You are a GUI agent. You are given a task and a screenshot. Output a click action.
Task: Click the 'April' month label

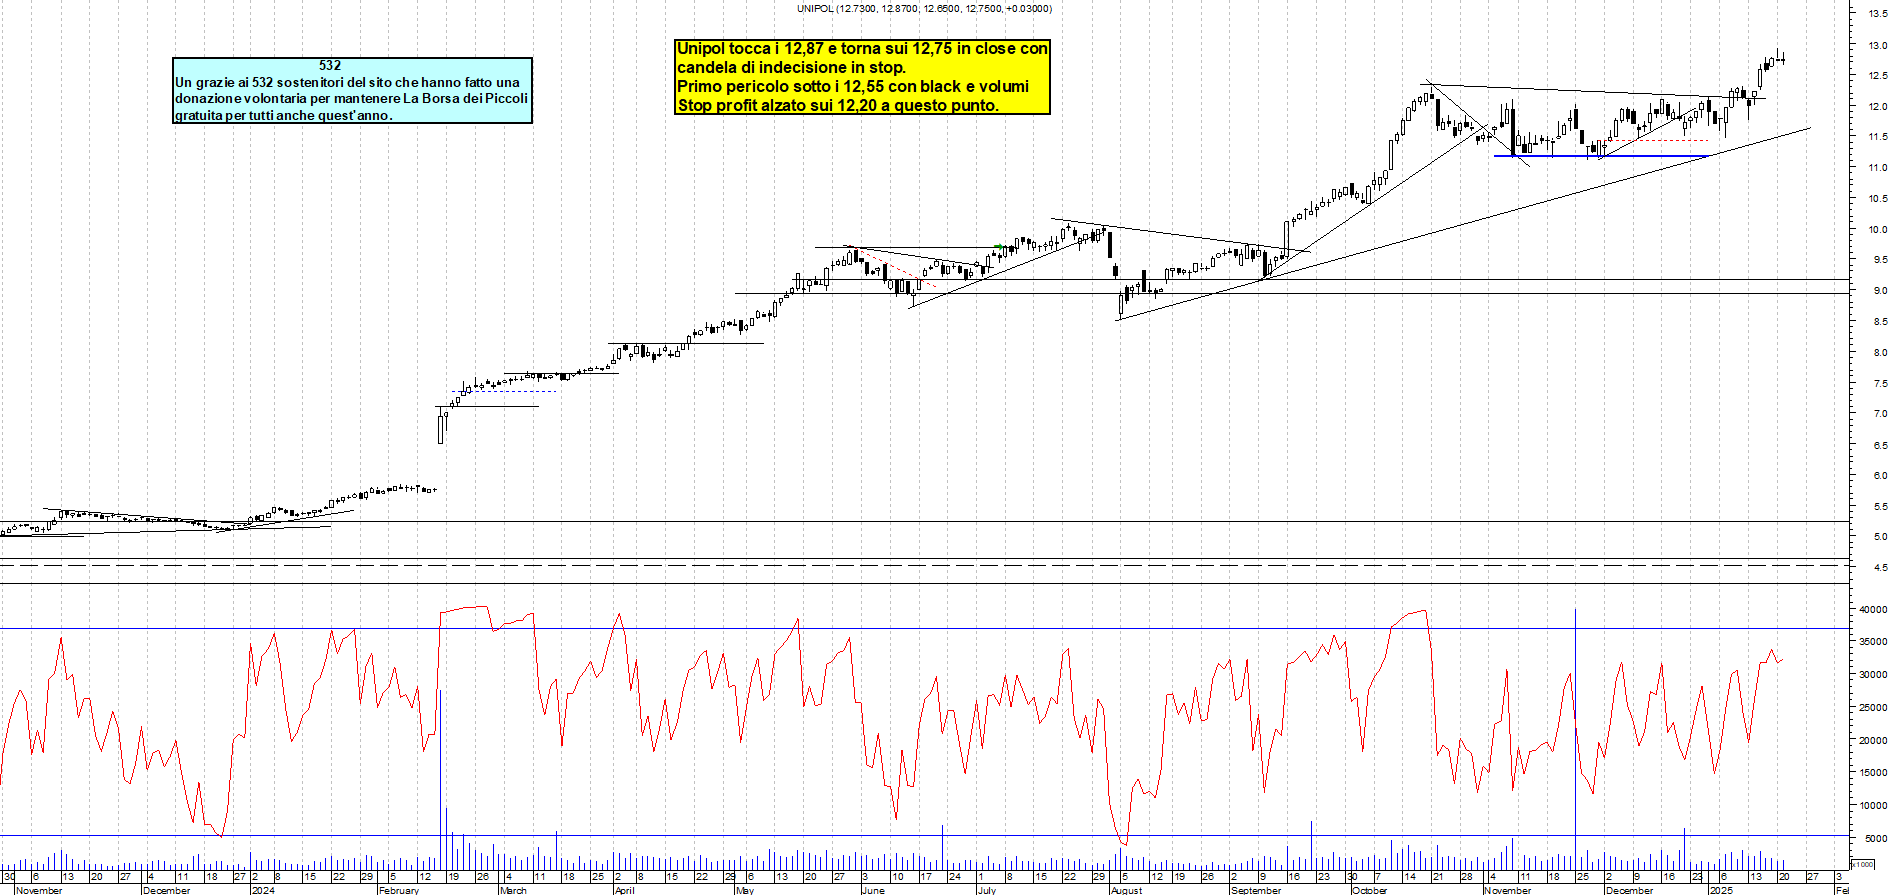(x=624, y=890)
